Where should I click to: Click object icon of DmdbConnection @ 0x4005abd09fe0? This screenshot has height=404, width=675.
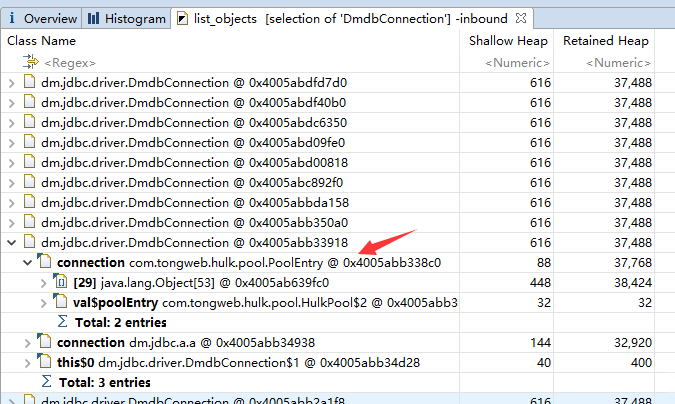[29, 141]
